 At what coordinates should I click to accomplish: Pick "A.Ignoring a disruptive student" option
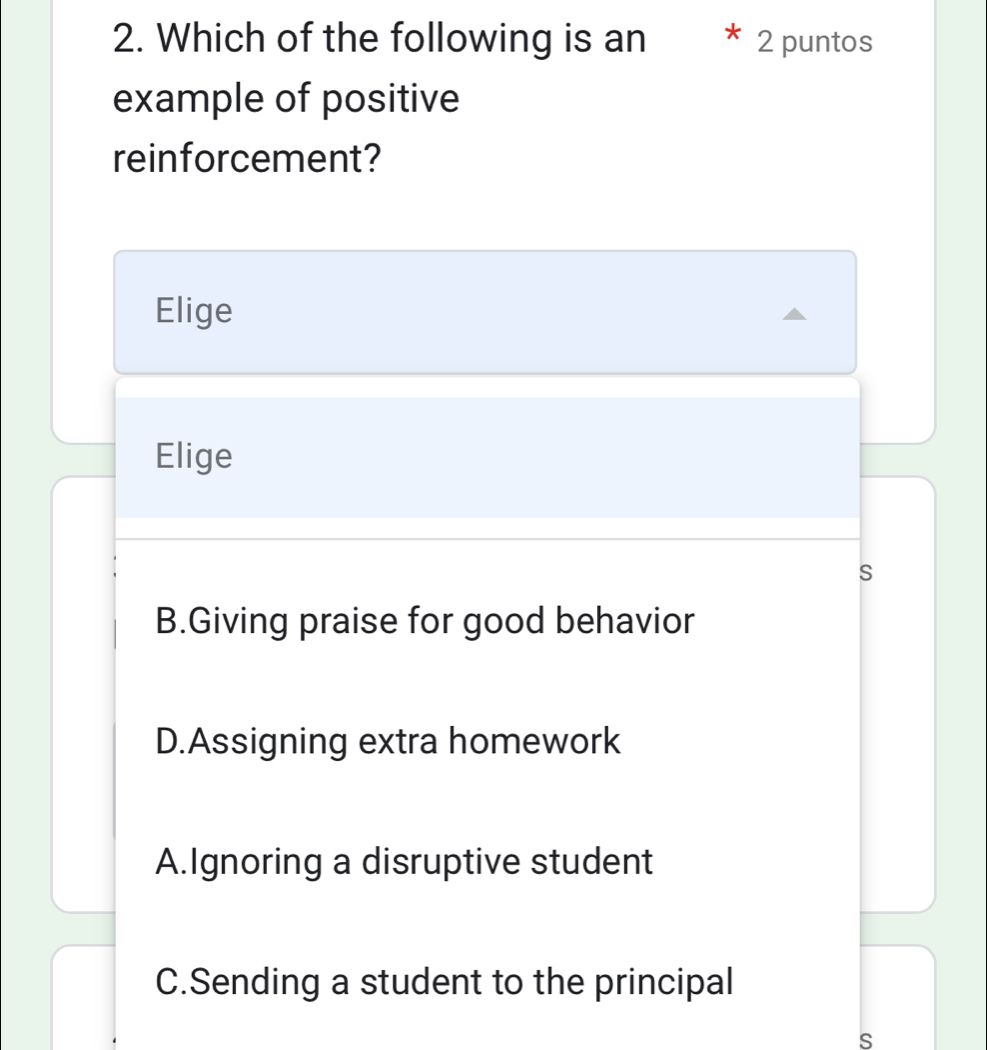pos(405,861)
